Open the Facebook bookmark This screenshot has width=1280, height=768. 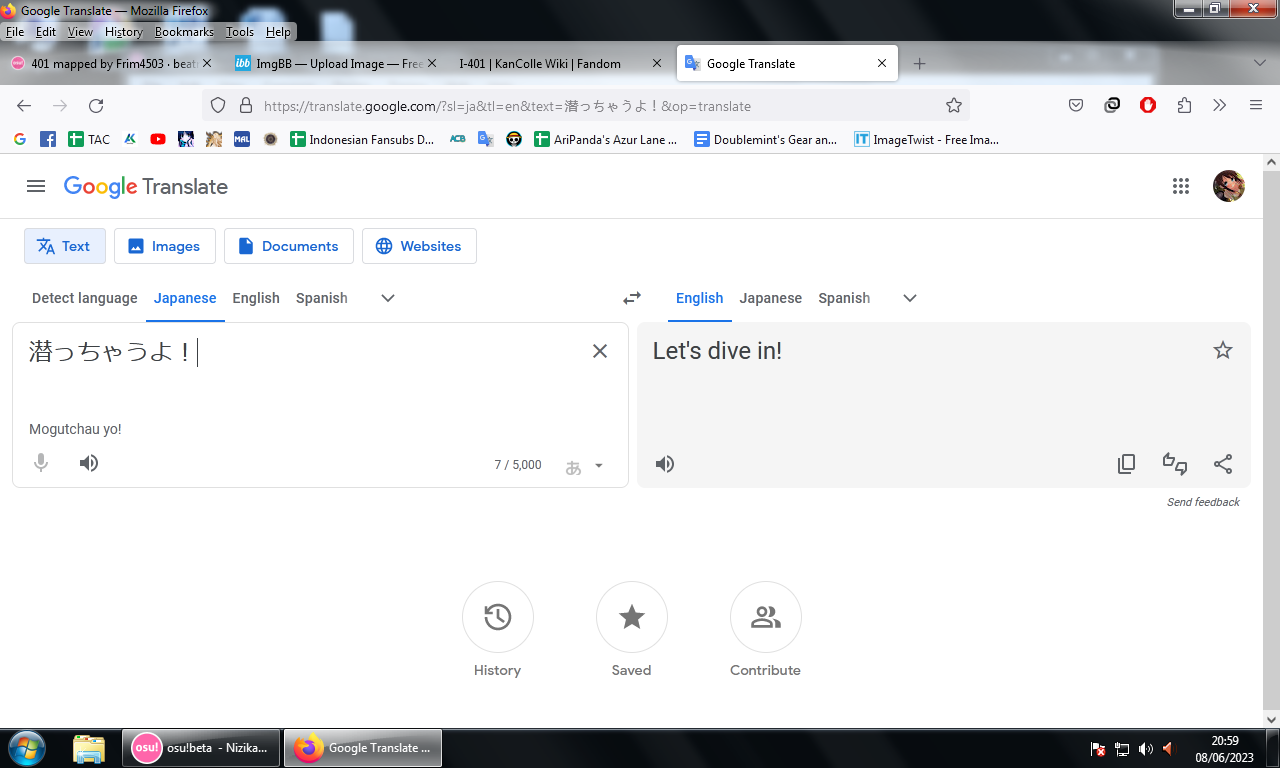(48, 140)
